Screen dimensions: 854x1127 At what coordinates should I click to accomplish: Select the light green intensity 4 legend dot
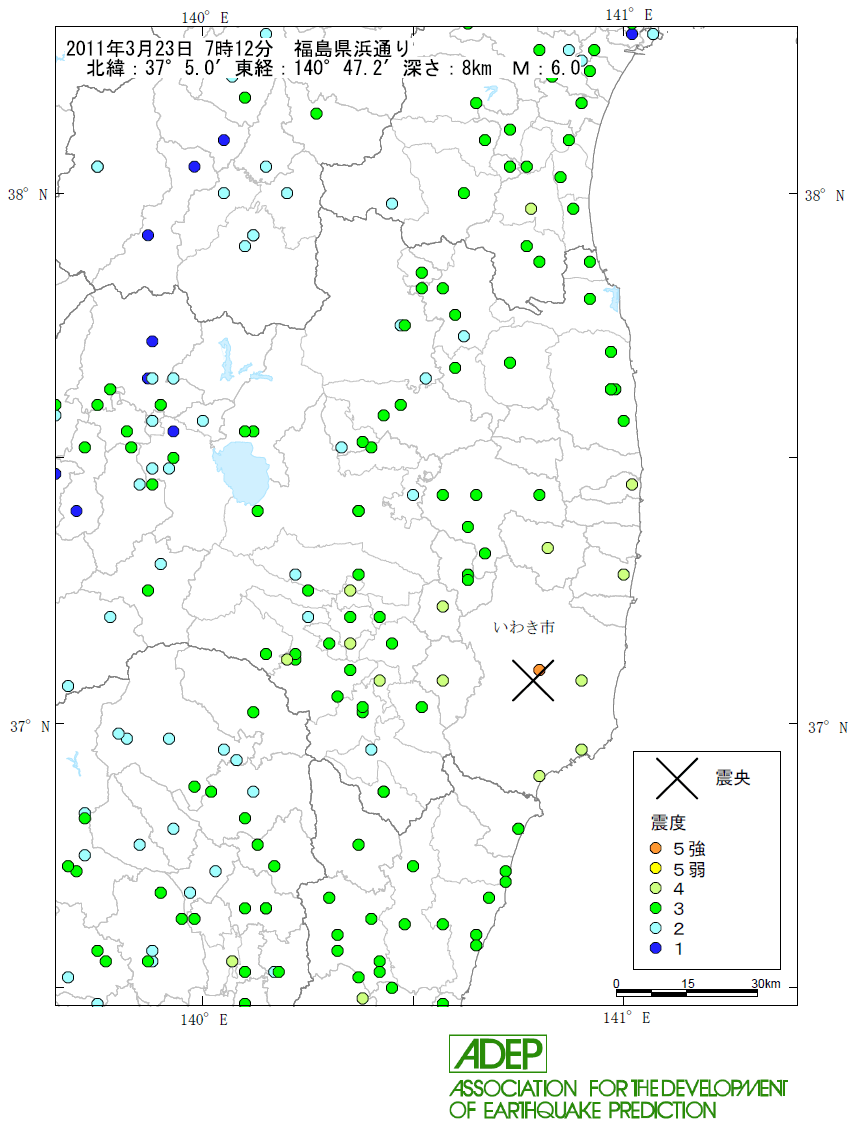click(x=656, y=888)
